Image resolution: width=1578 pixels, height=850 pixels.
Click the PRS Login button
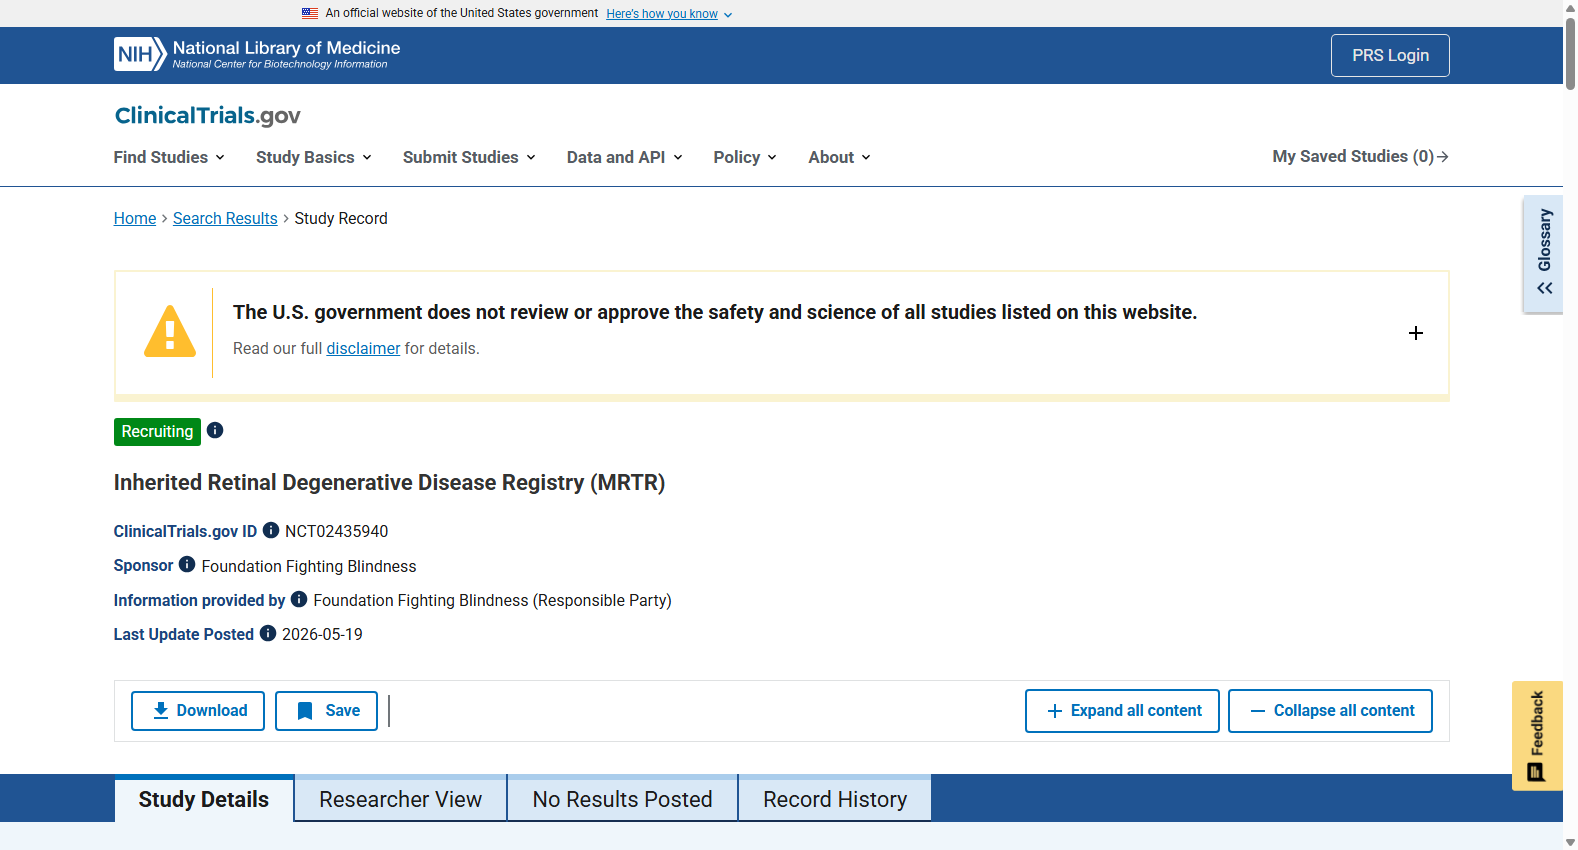[x=1390, y=56]
